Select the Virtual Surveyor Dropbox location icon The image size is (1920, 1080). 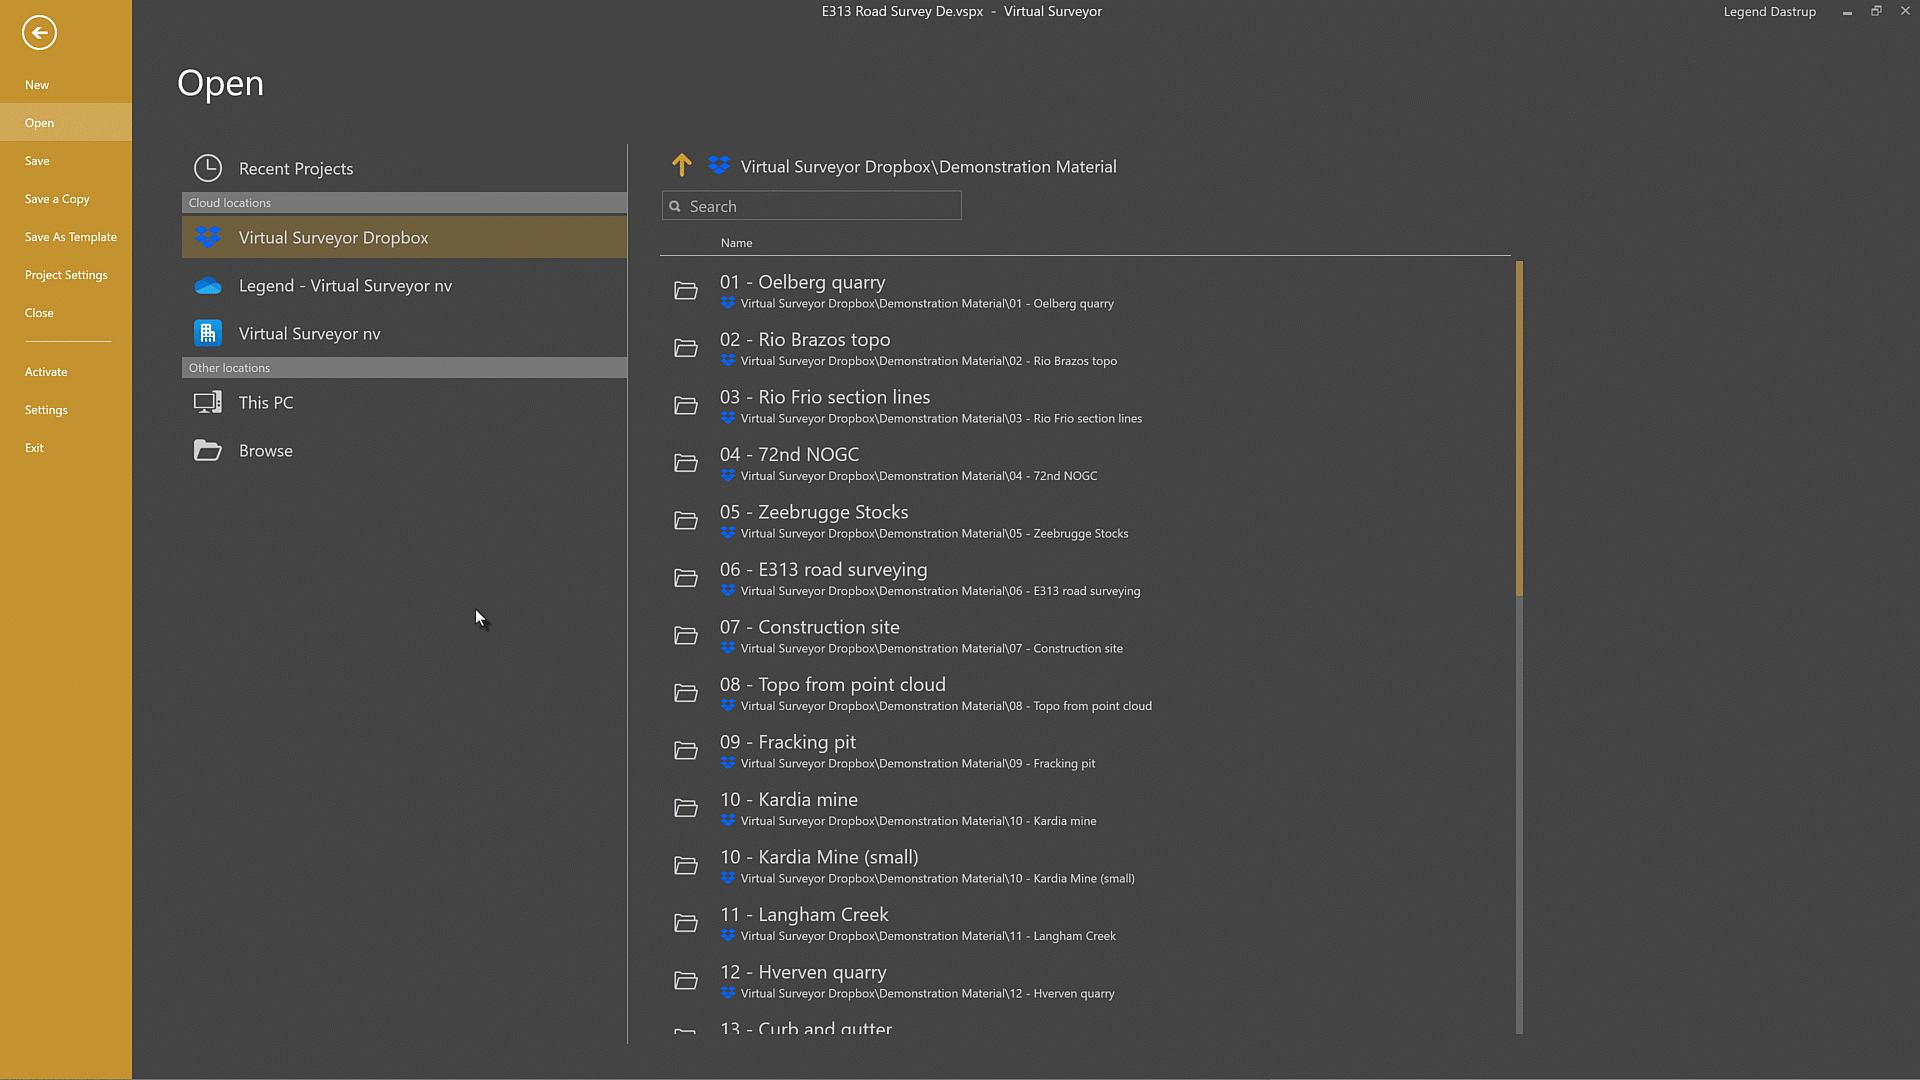click(x=208, y=237)
